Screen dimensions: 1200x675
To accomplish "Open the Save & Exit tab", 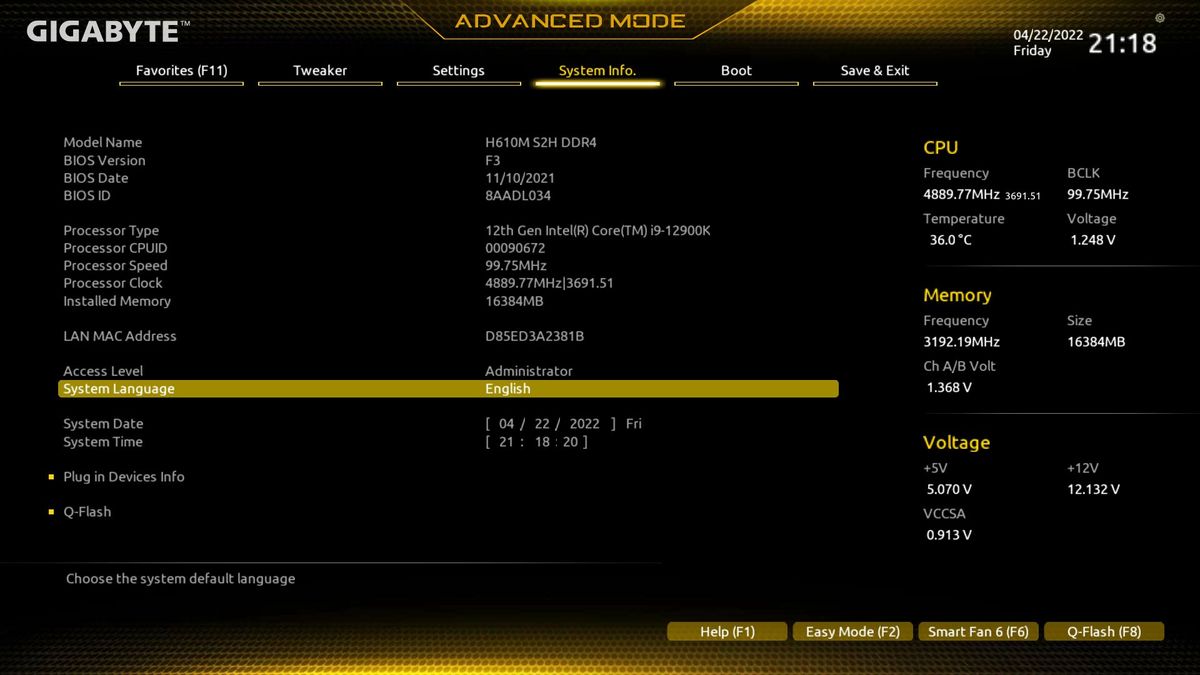I will tap(875, 71).
